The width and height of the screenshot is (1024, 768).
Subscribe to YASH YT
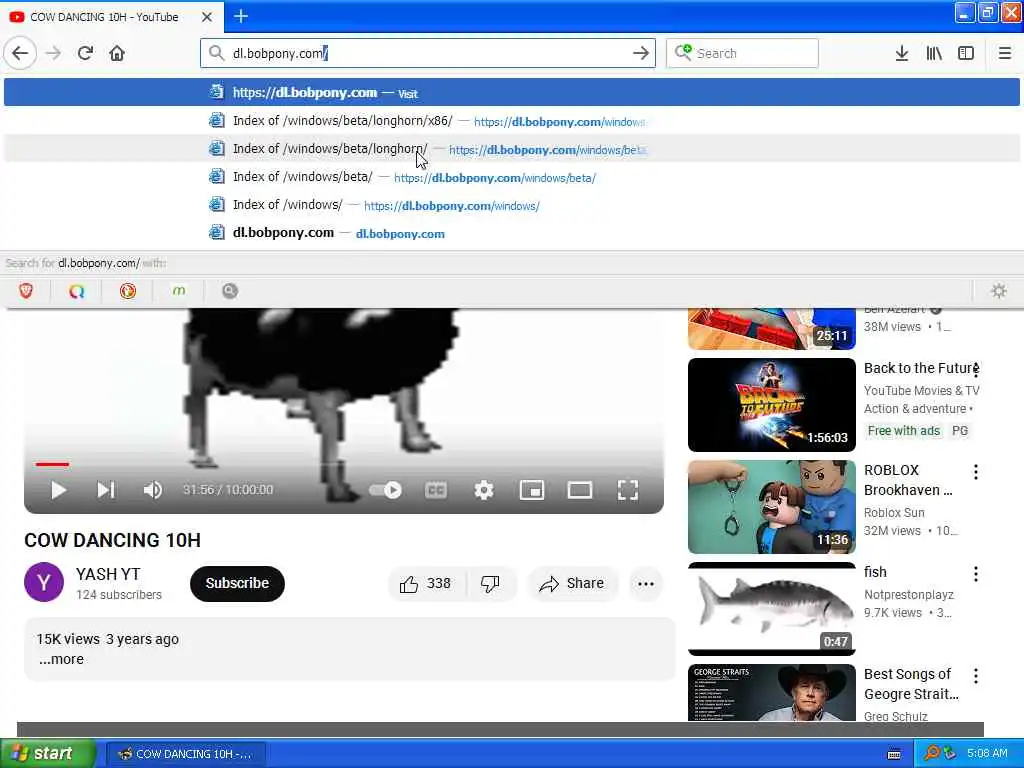tap(237, 583)
